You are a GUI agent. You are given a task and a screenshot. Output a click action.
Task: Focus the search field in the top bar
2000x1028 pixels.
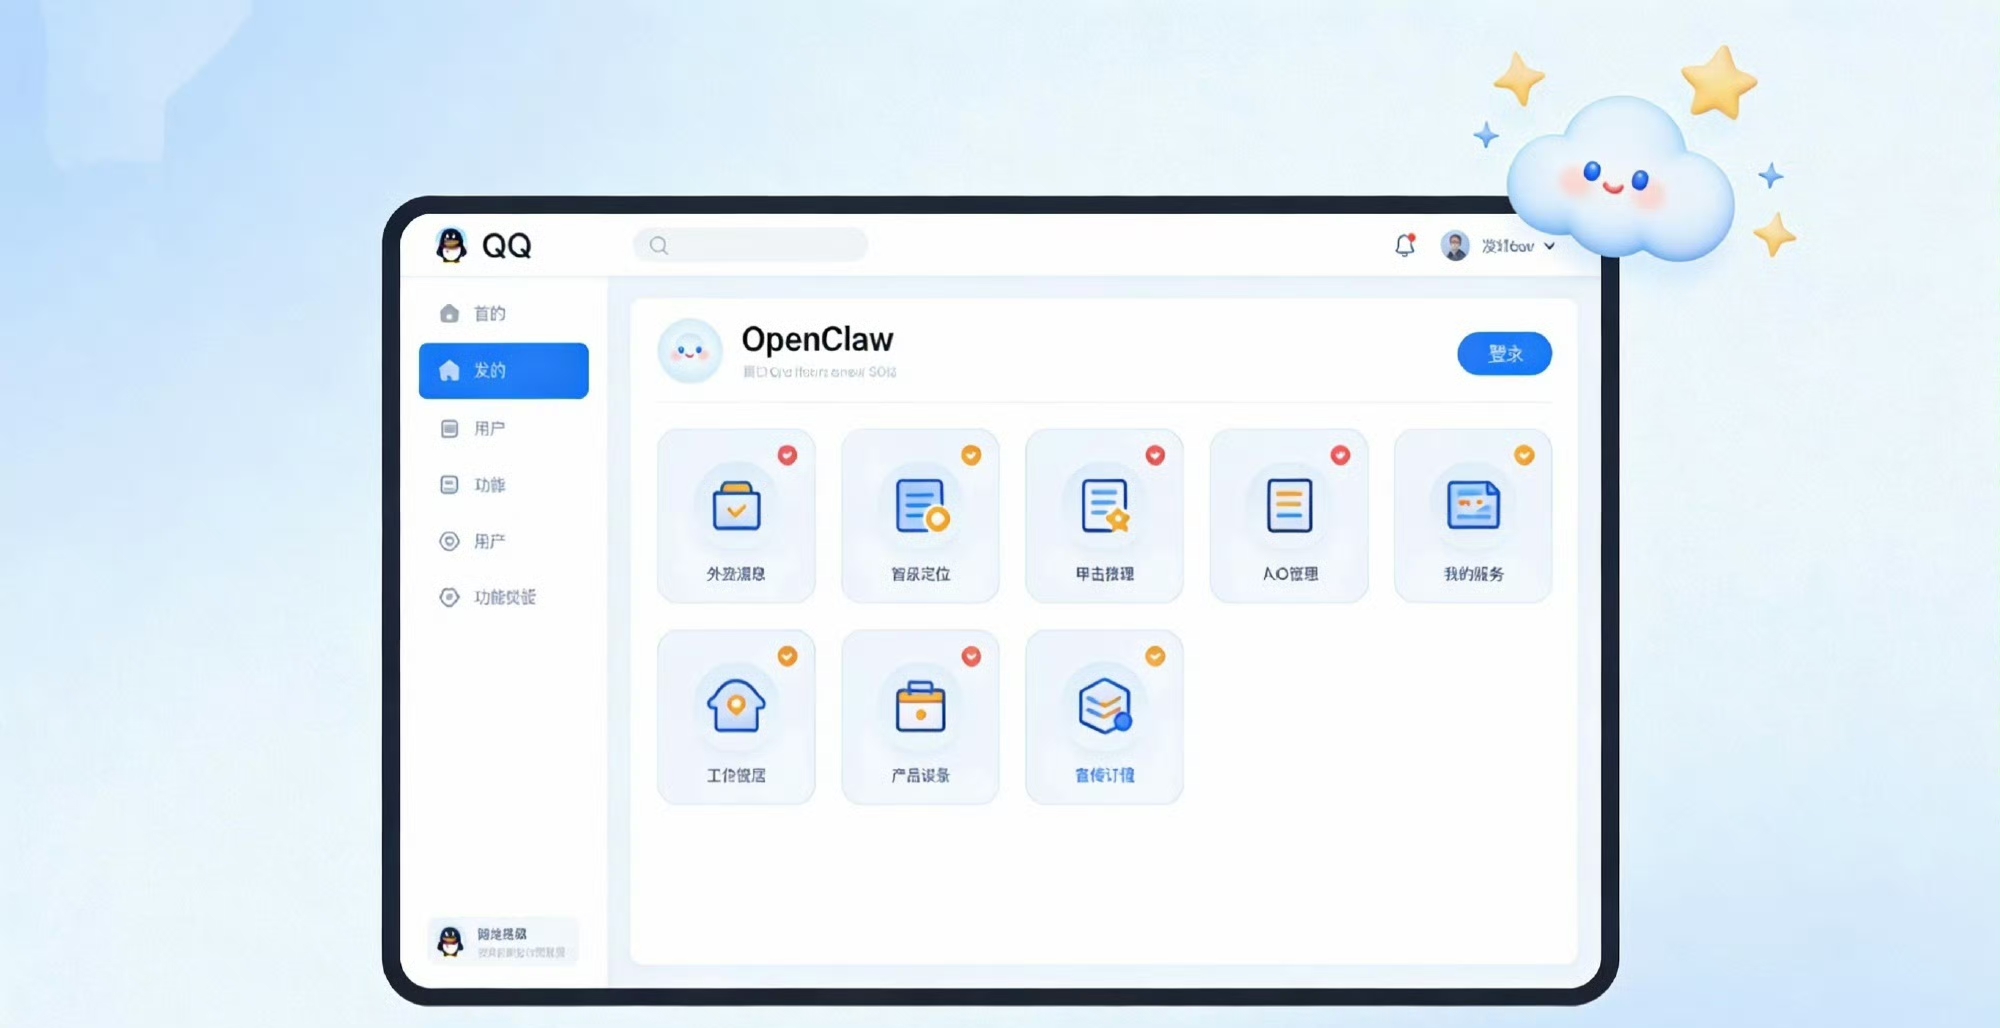[750, 245]
